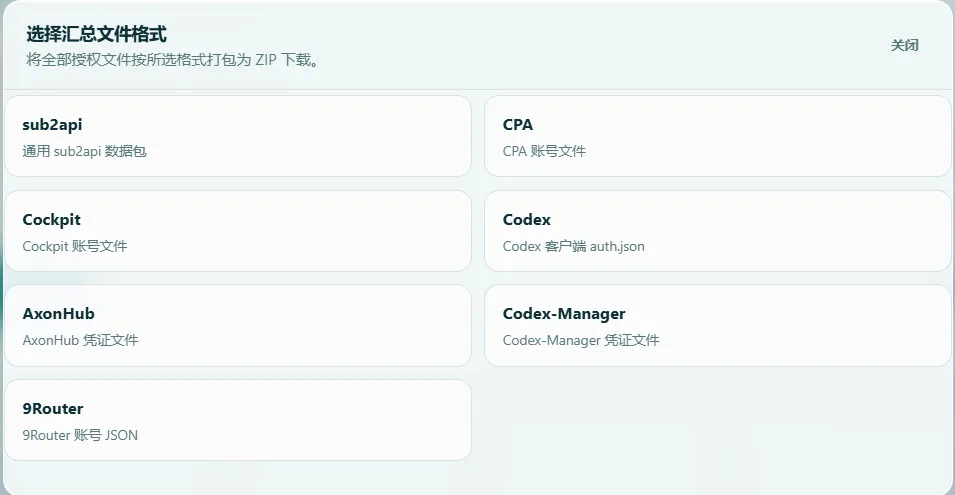Pick the Cockpit account file option
The image size is (955, 495).
(x=238, y=231)
